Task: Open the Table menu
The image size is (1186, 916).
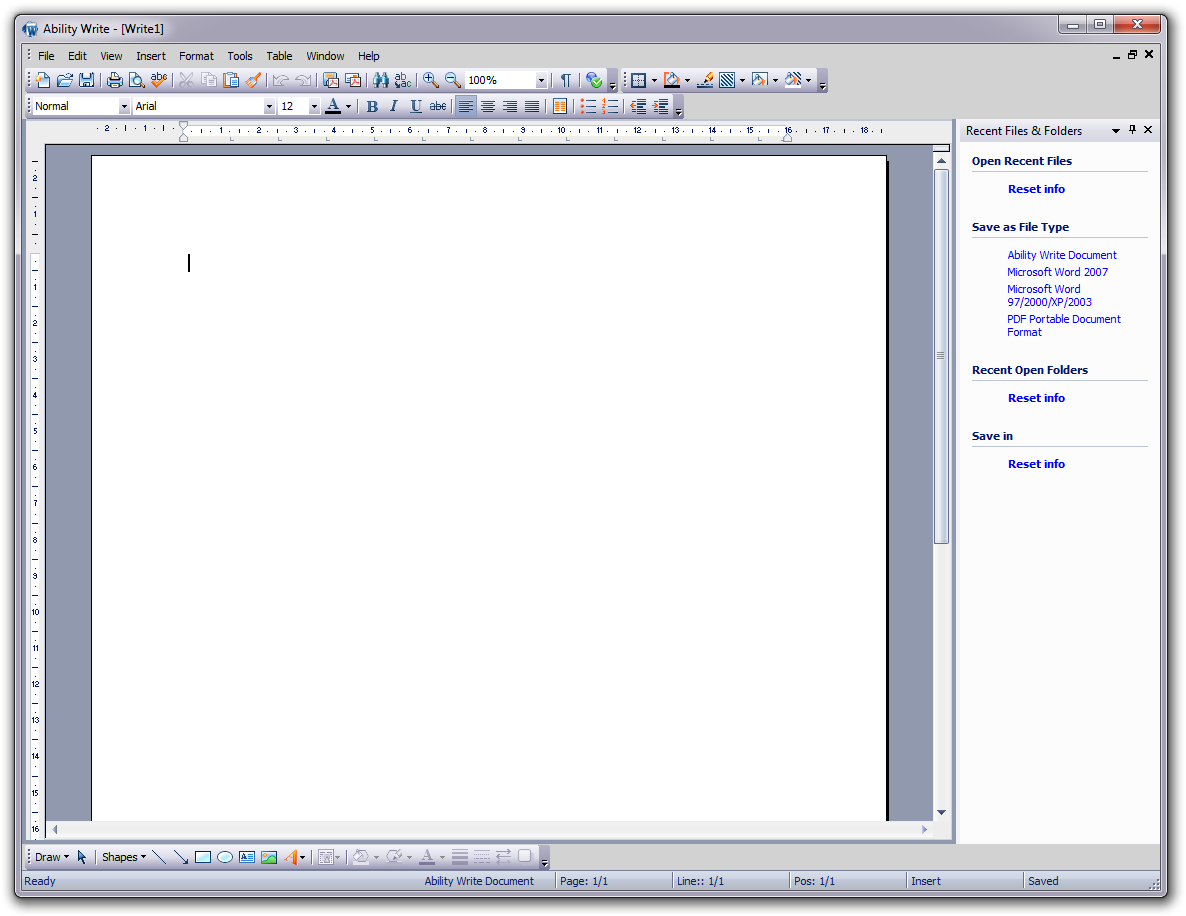Action: [x=279, y=56]
